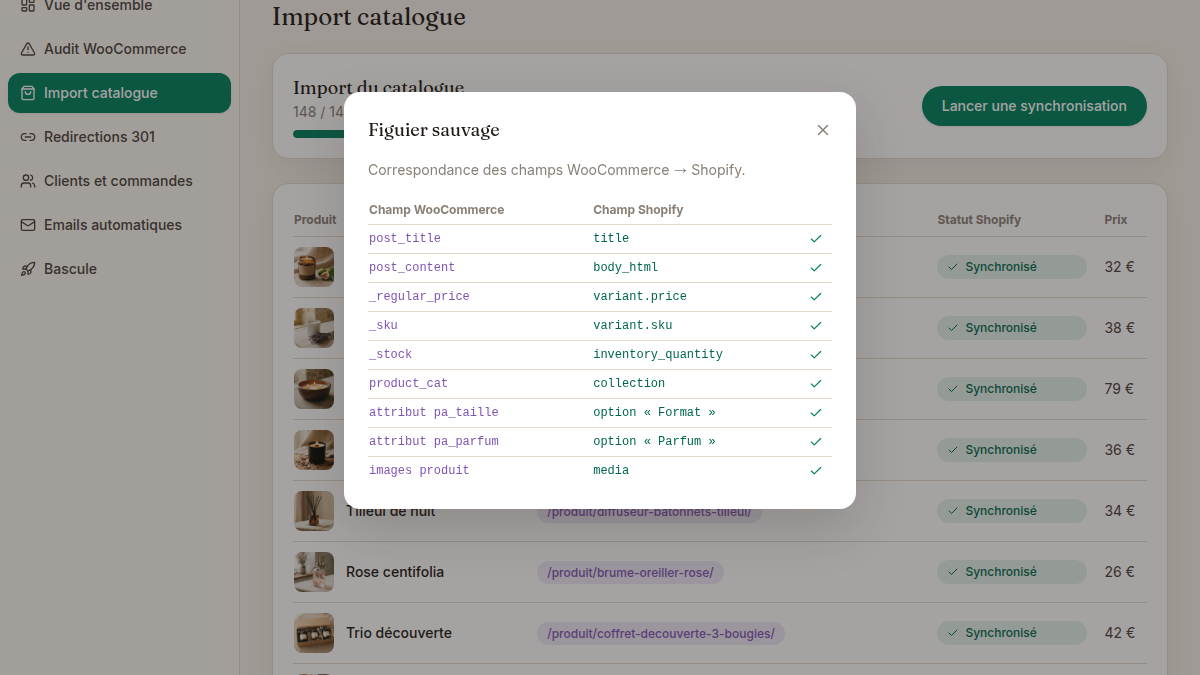Image resolution: width=1200 pixels, height=675 pixels.
Task: Click the Shopify field body_html
Action: pos(626,268)
